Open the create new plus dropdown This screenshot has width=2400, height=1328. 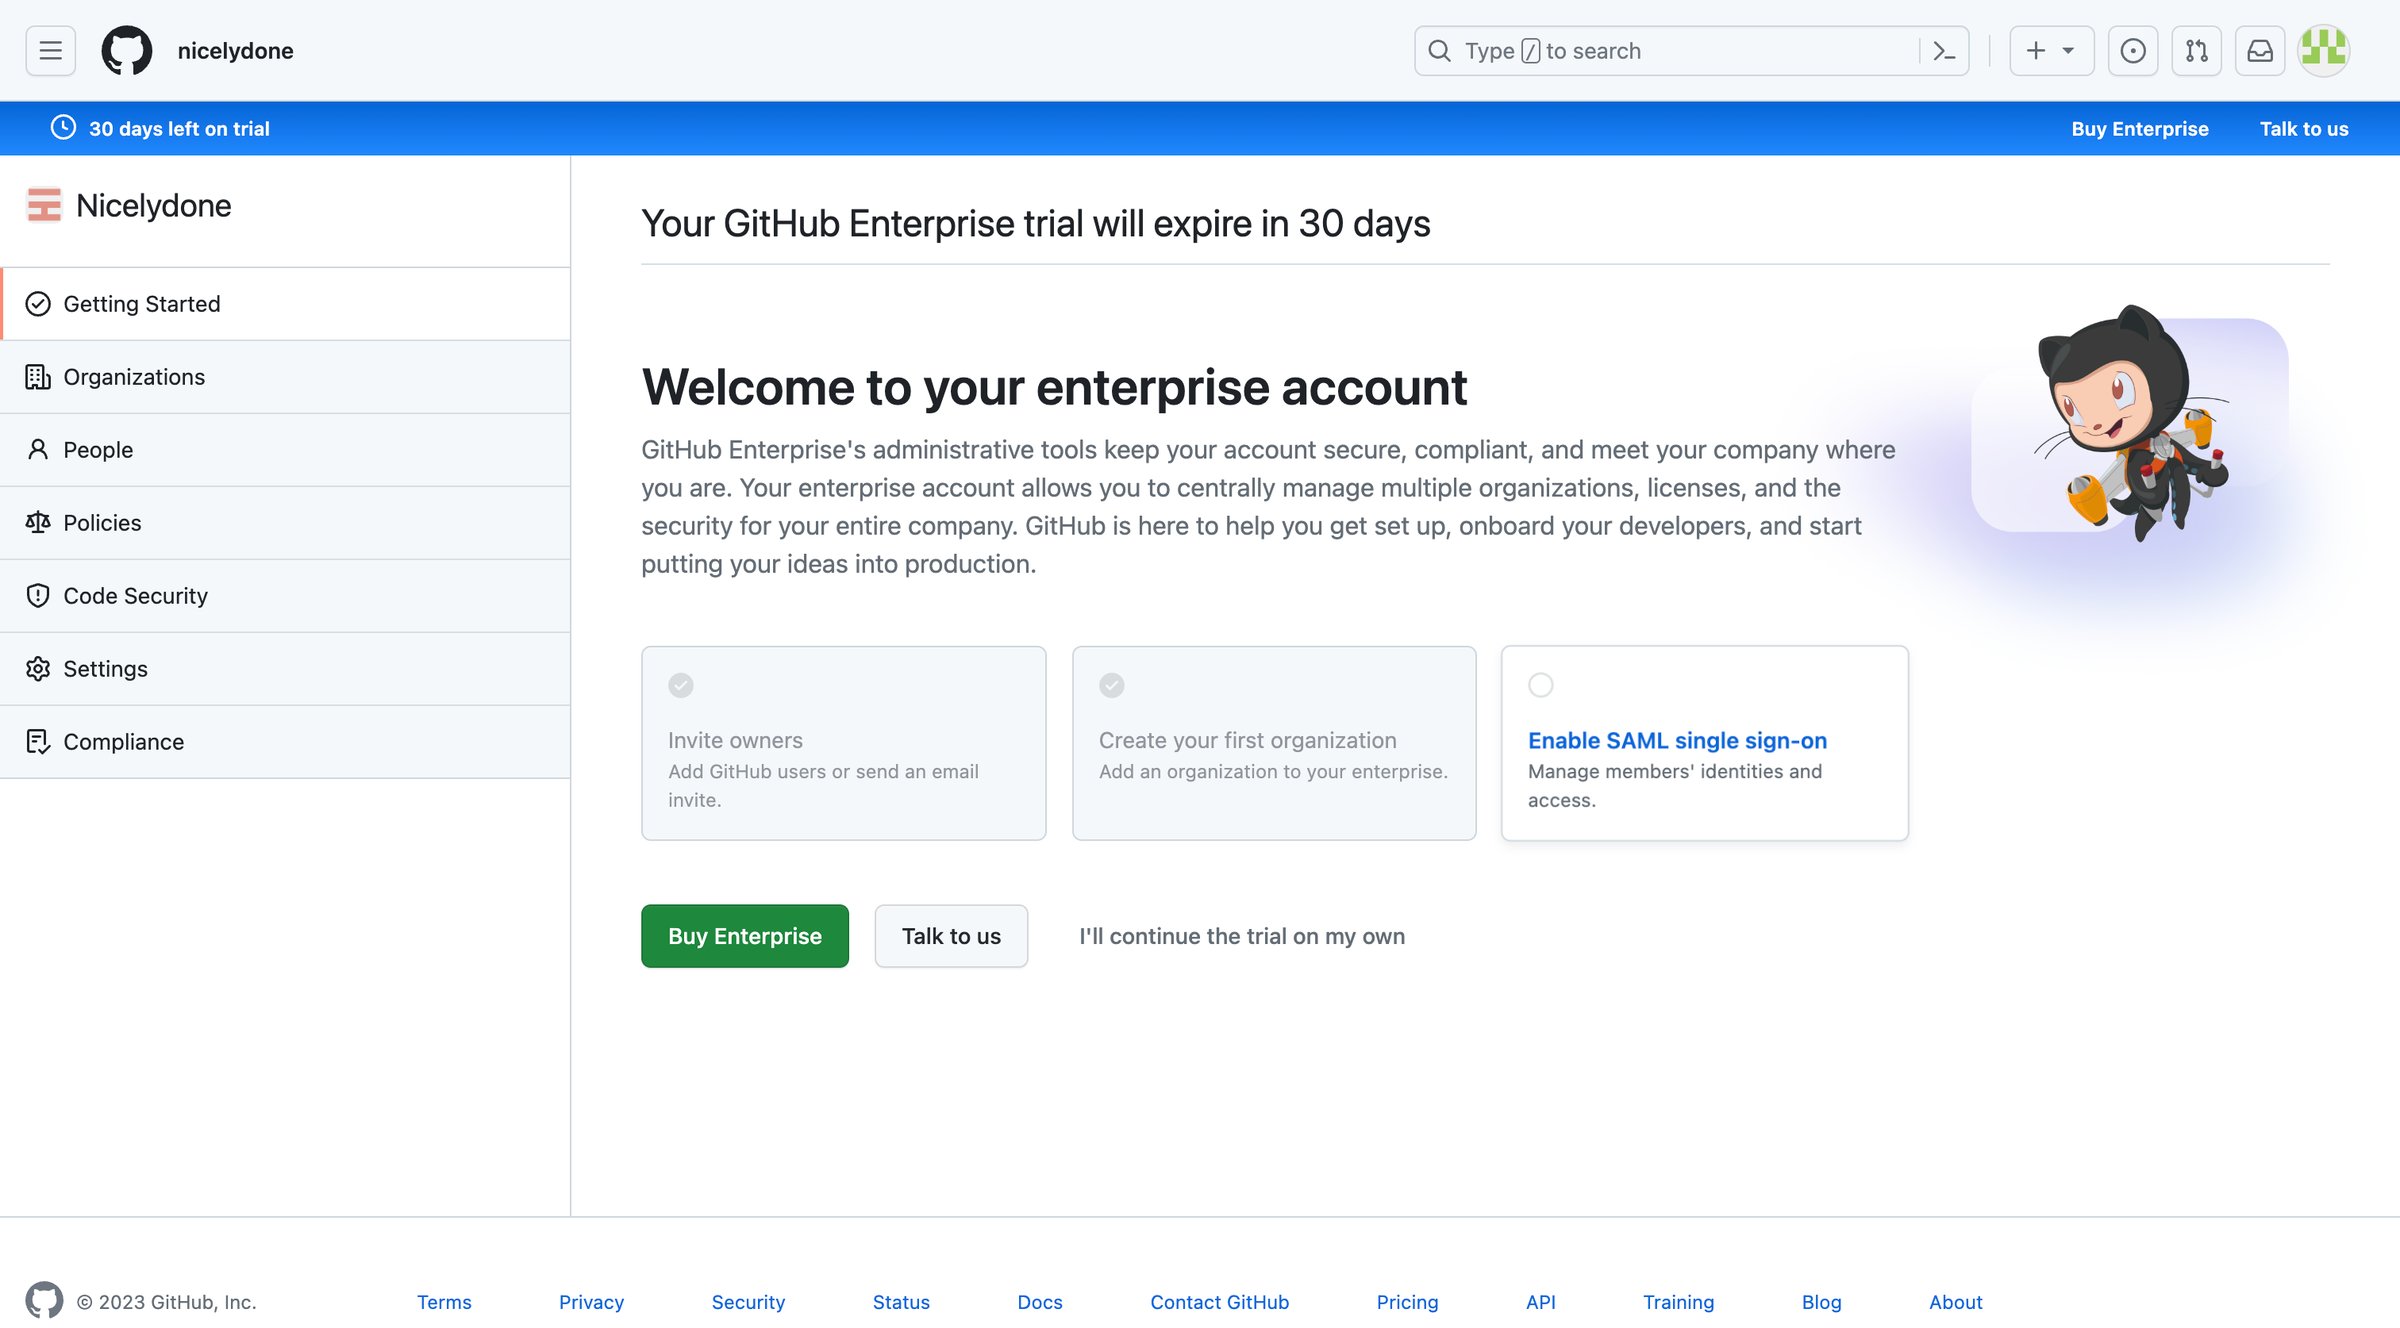[2051, 50]
